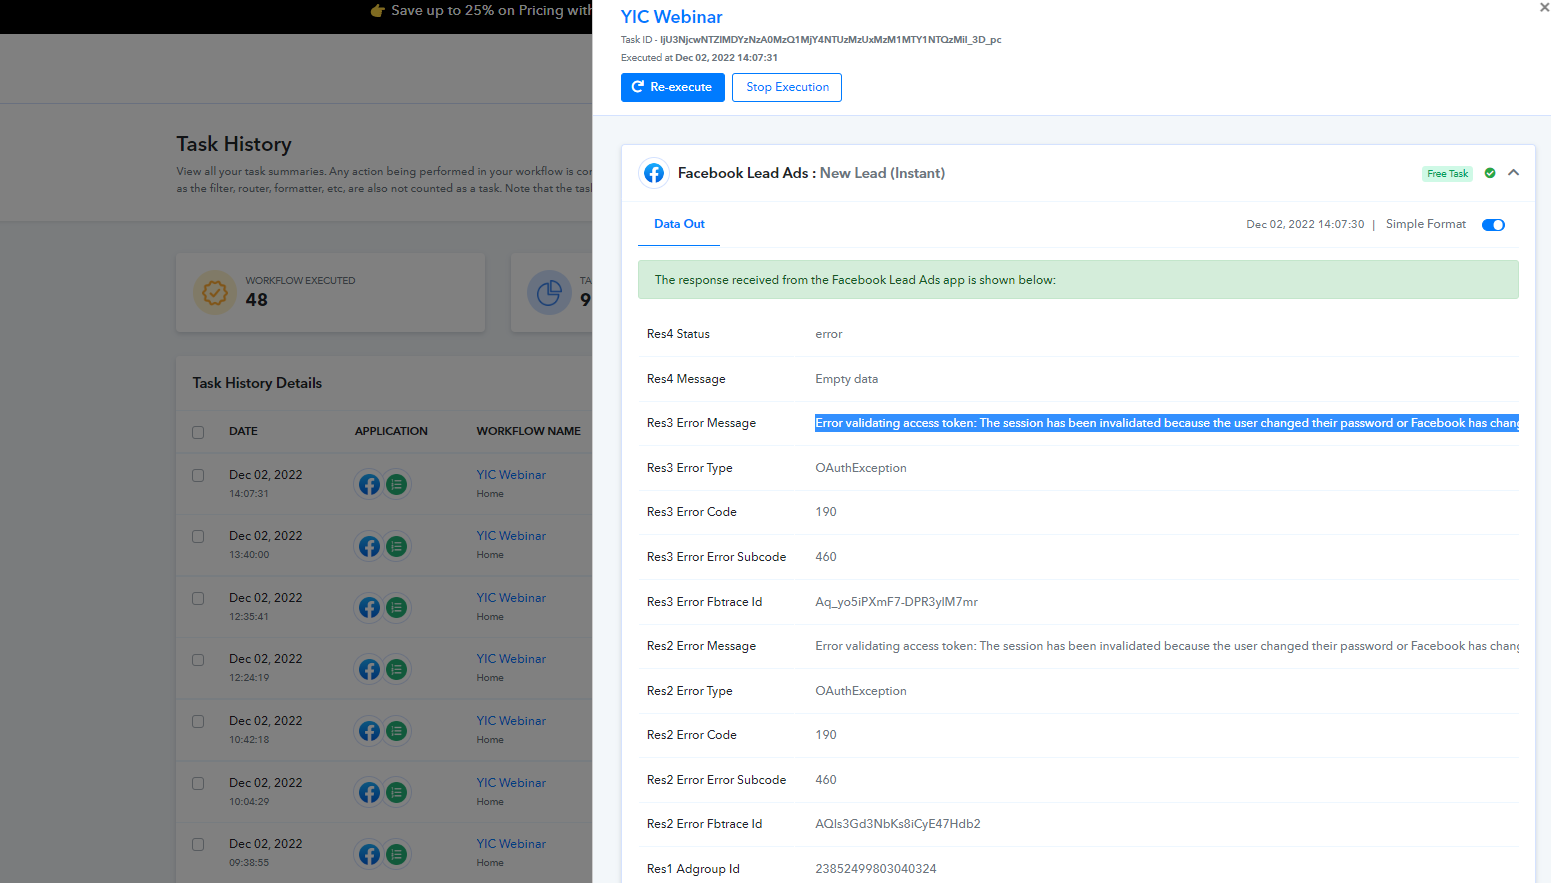The height and width of the screenshot is (883, 1551).
Task: Open YIC Webinar workflow from 10:04:29 row
Action: click(x=511, y=783)
